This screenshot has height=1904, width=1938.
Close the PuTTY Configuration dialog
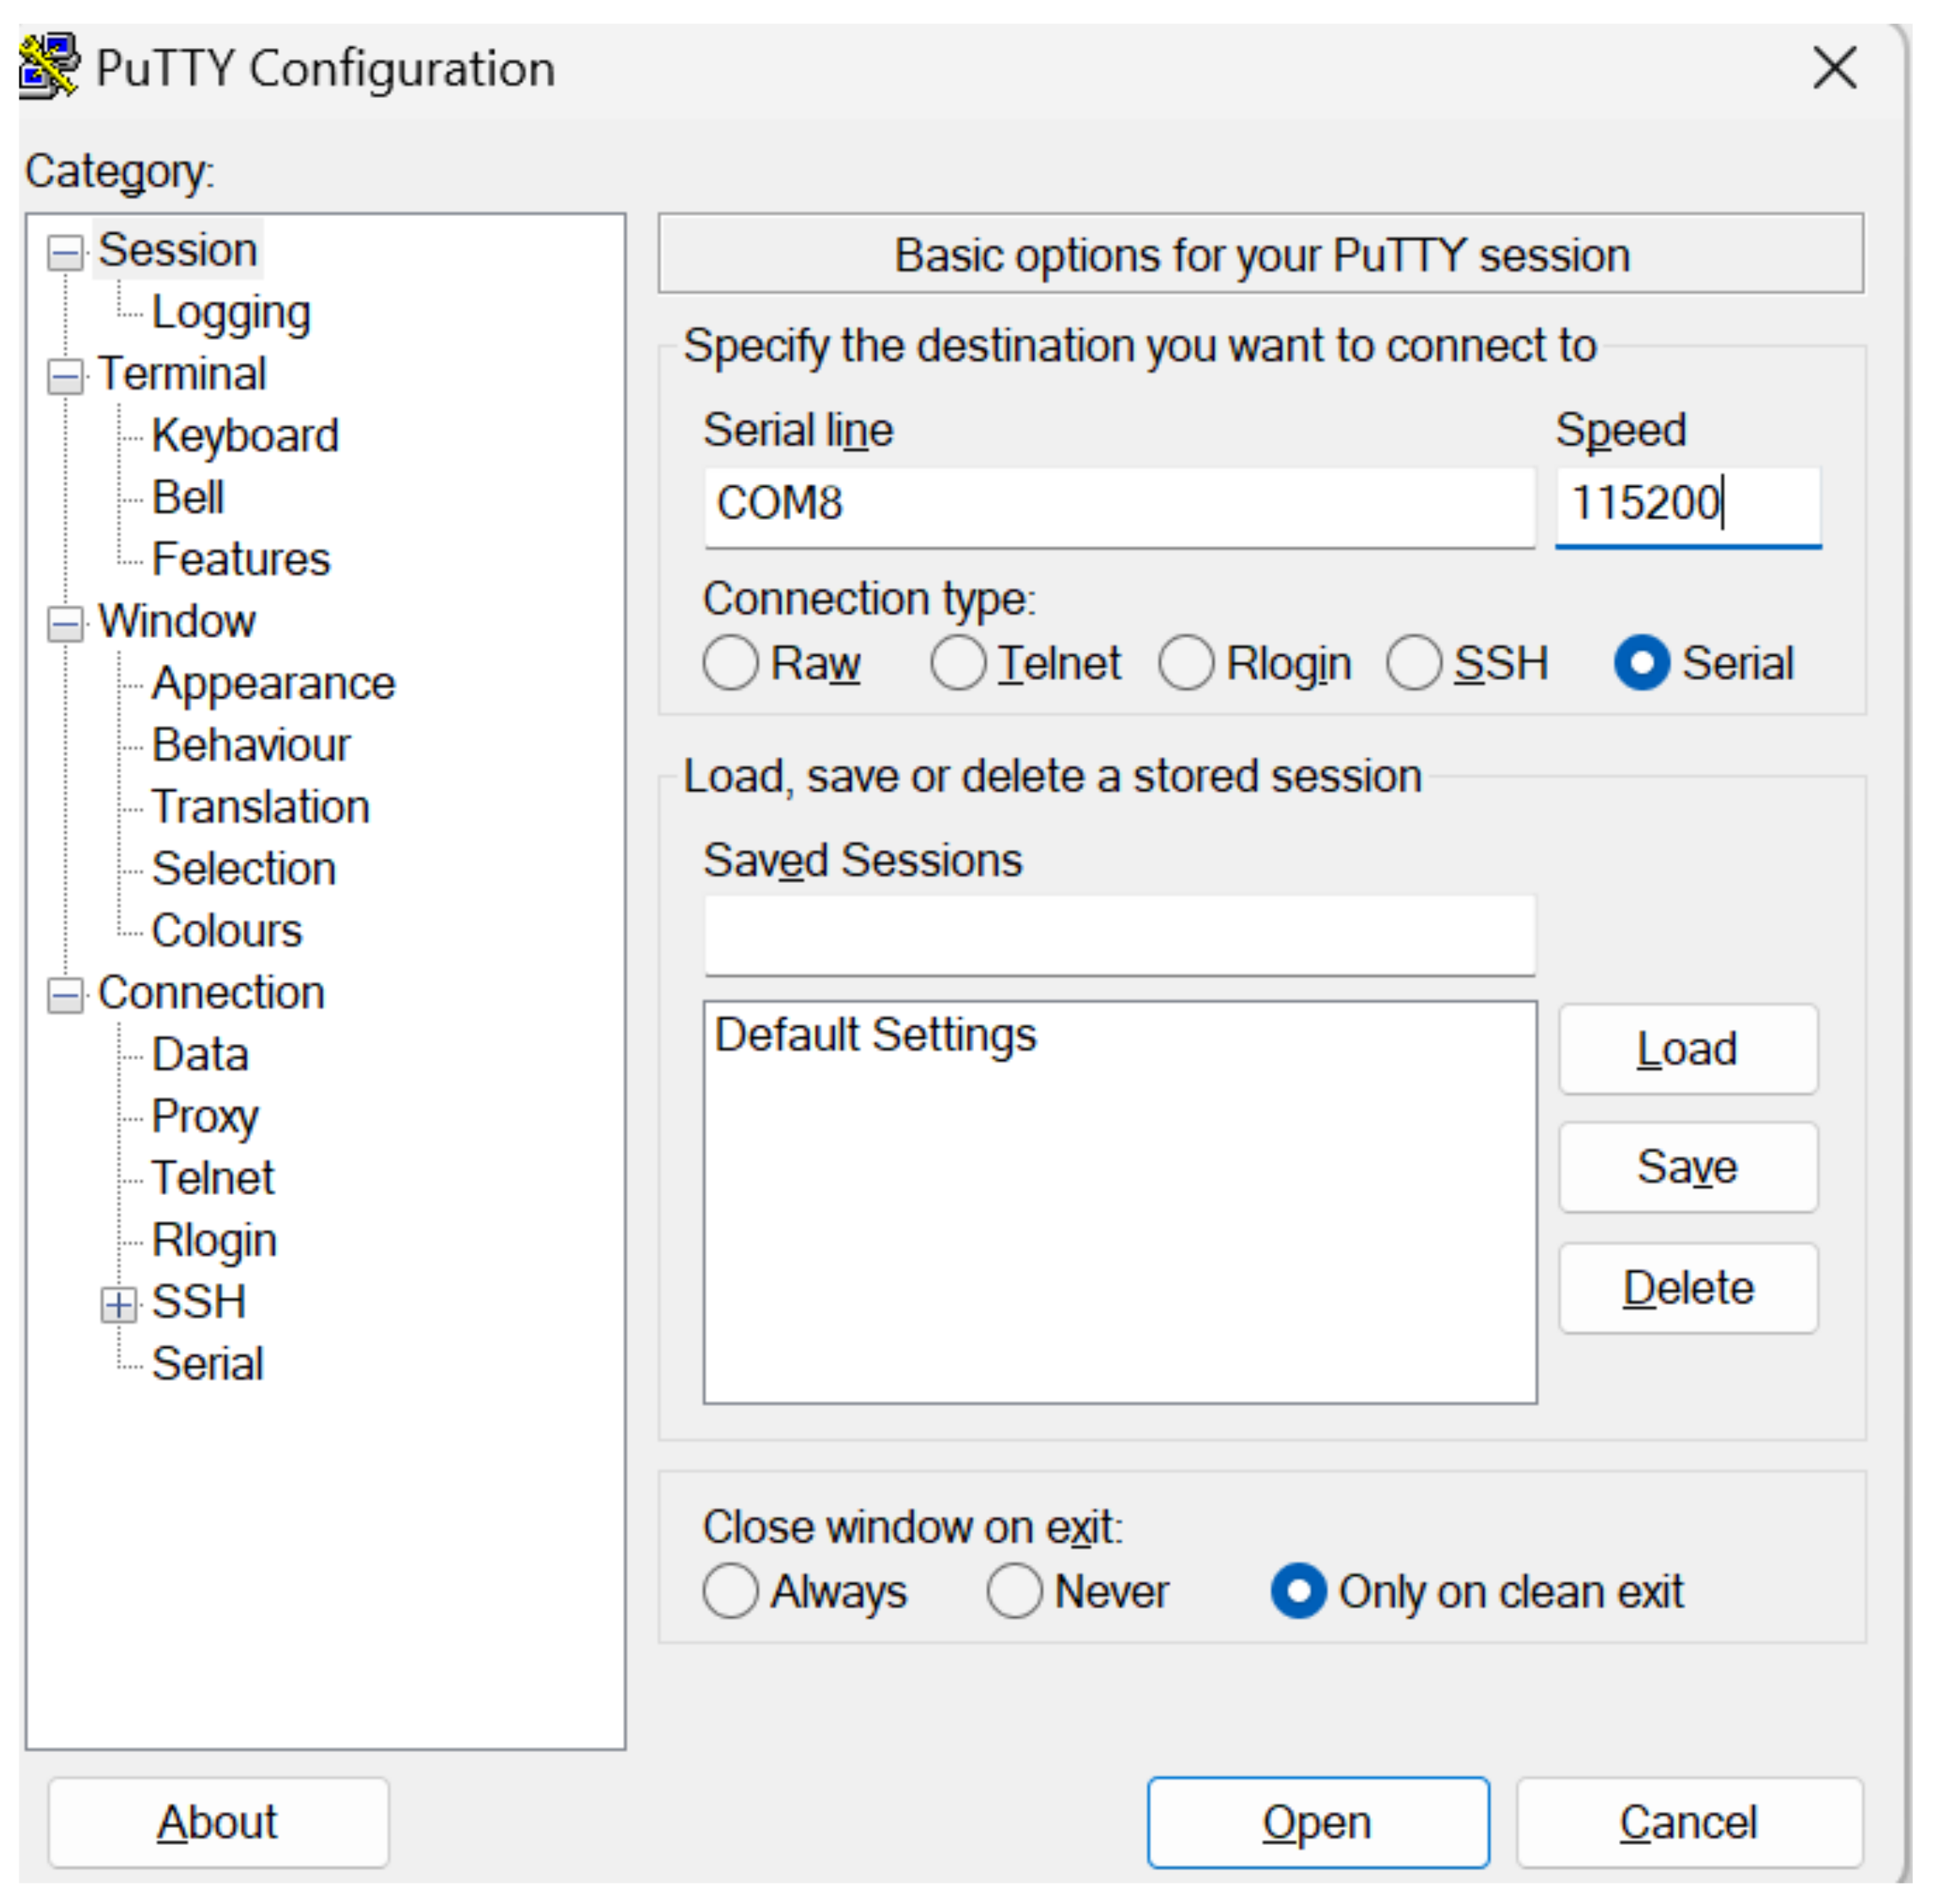coord(1833,68)
